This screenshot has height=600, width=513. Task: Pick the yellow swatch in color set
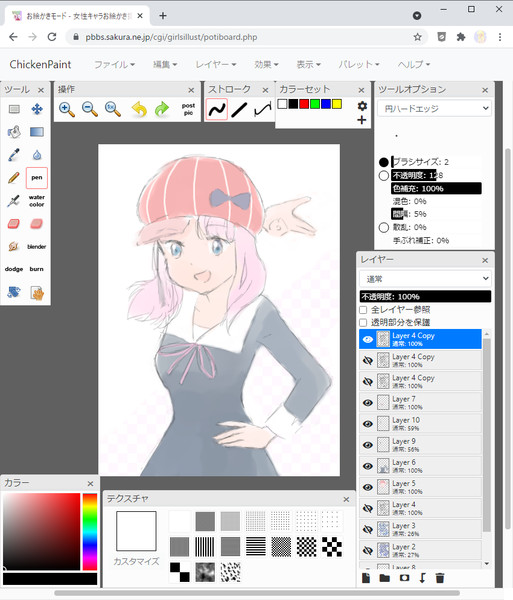click(337, 104)
